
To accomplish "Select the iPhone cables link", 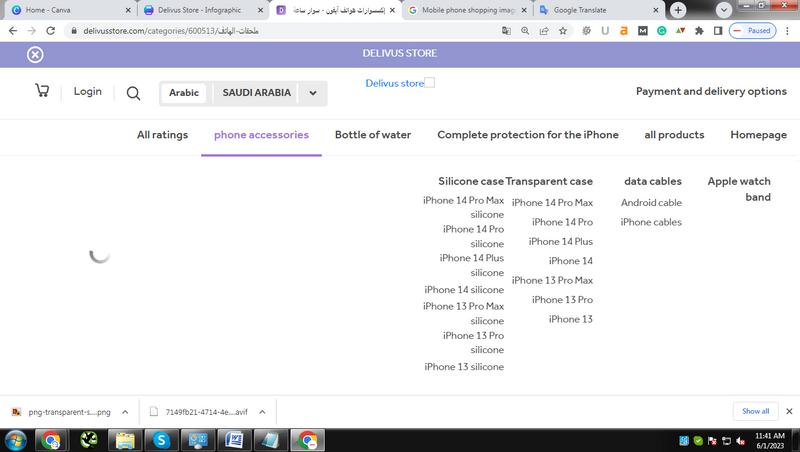I will tap(651, 222).
